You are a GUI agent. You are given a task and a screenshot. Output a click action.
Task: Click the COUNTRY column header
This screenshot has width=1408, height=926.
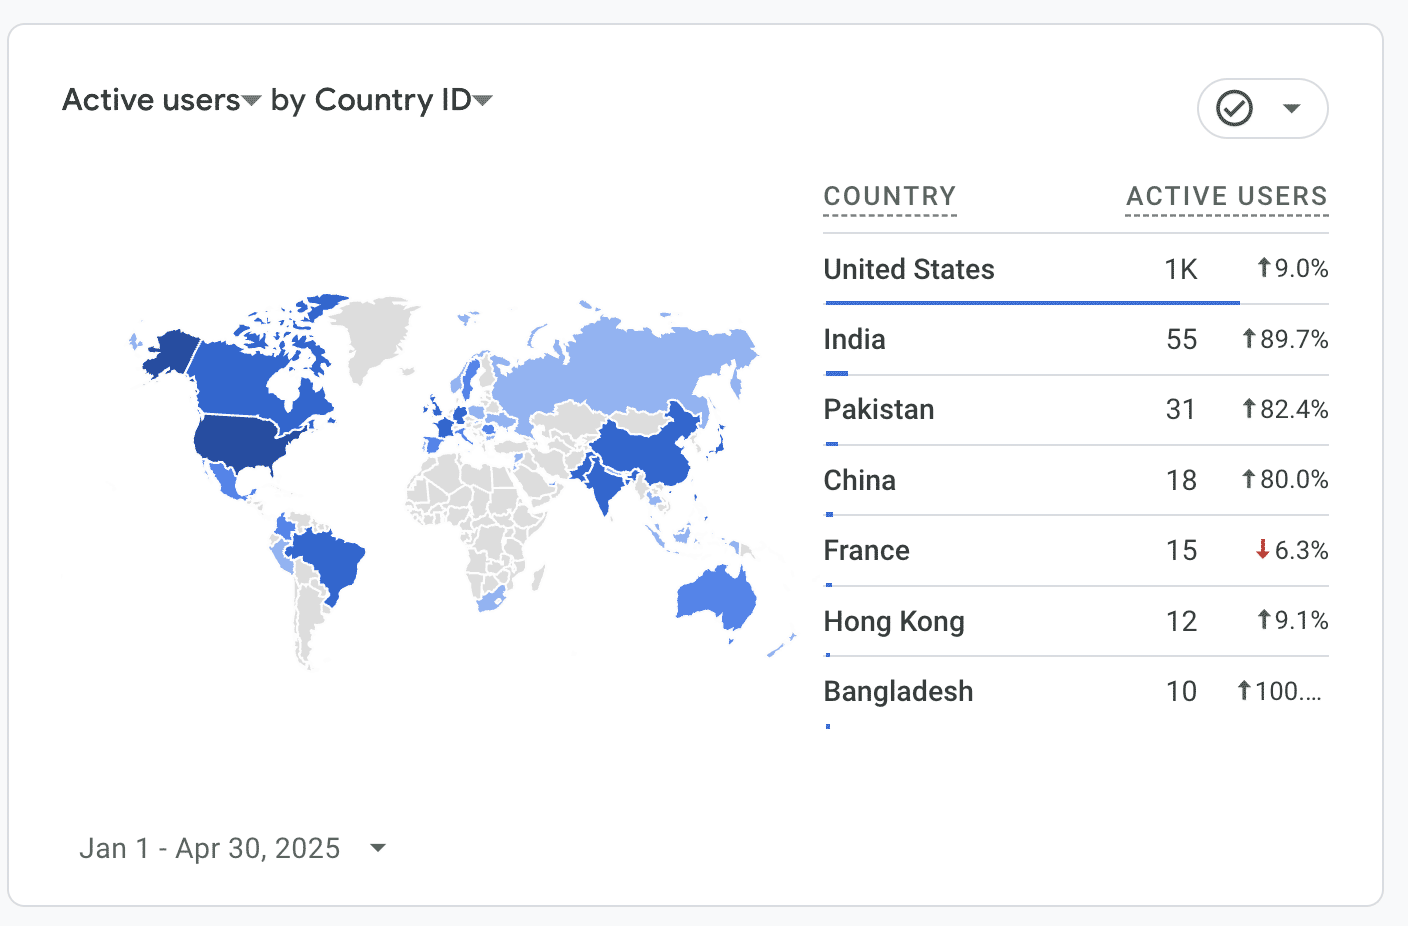[x=889, y=196]
